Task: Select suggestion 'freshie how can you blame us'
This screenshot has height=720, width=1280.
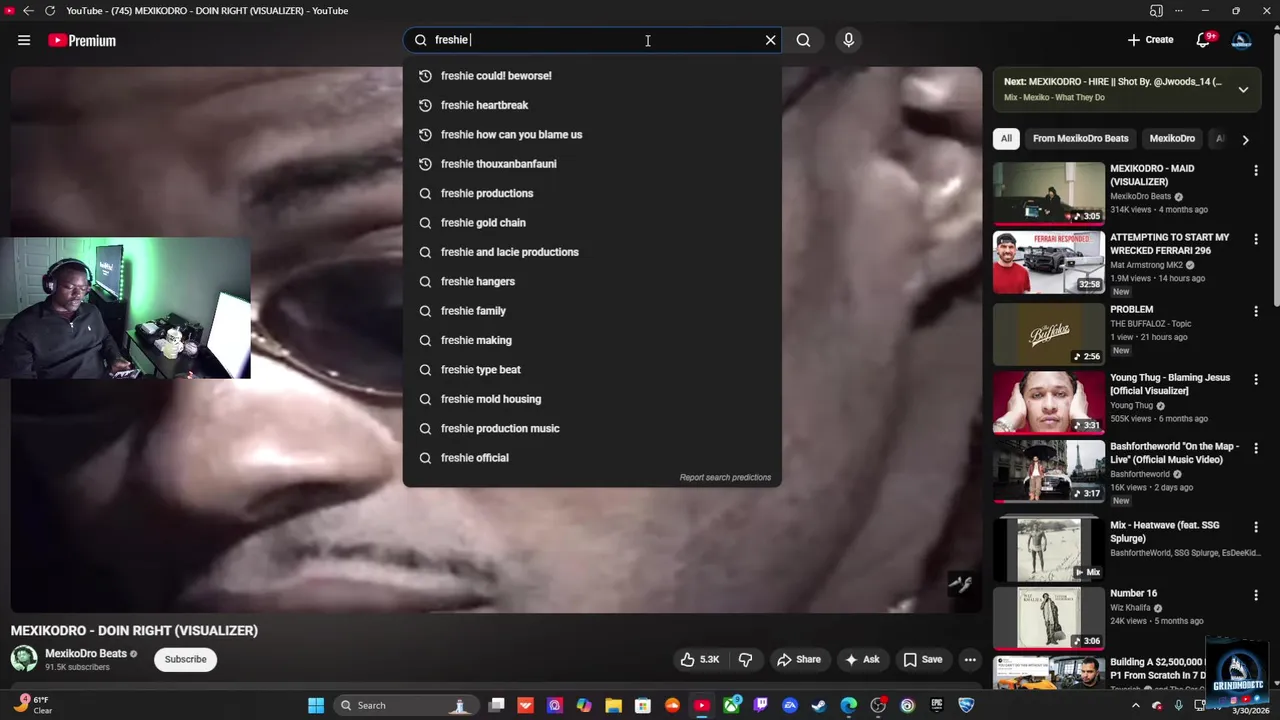Action: [592, 134]
